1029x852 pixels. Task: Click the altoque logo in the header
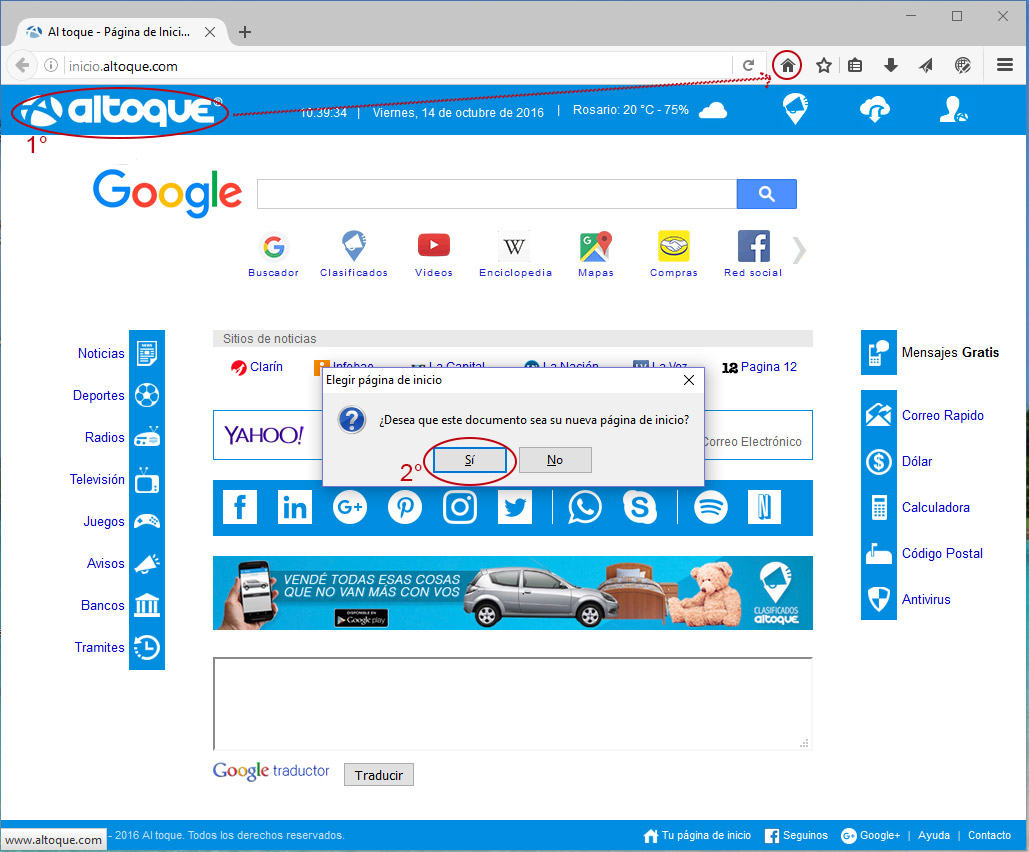120,111
